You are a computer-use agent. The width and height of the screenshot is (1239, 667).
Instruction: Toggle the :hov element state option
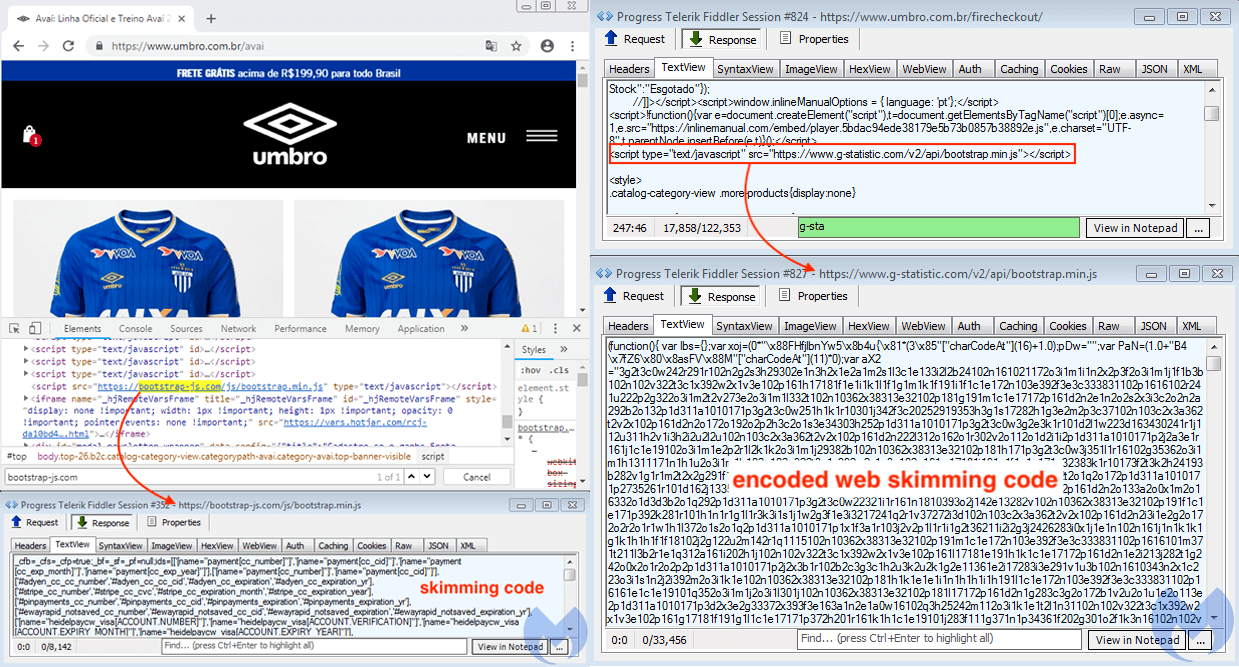coord(530,369)
